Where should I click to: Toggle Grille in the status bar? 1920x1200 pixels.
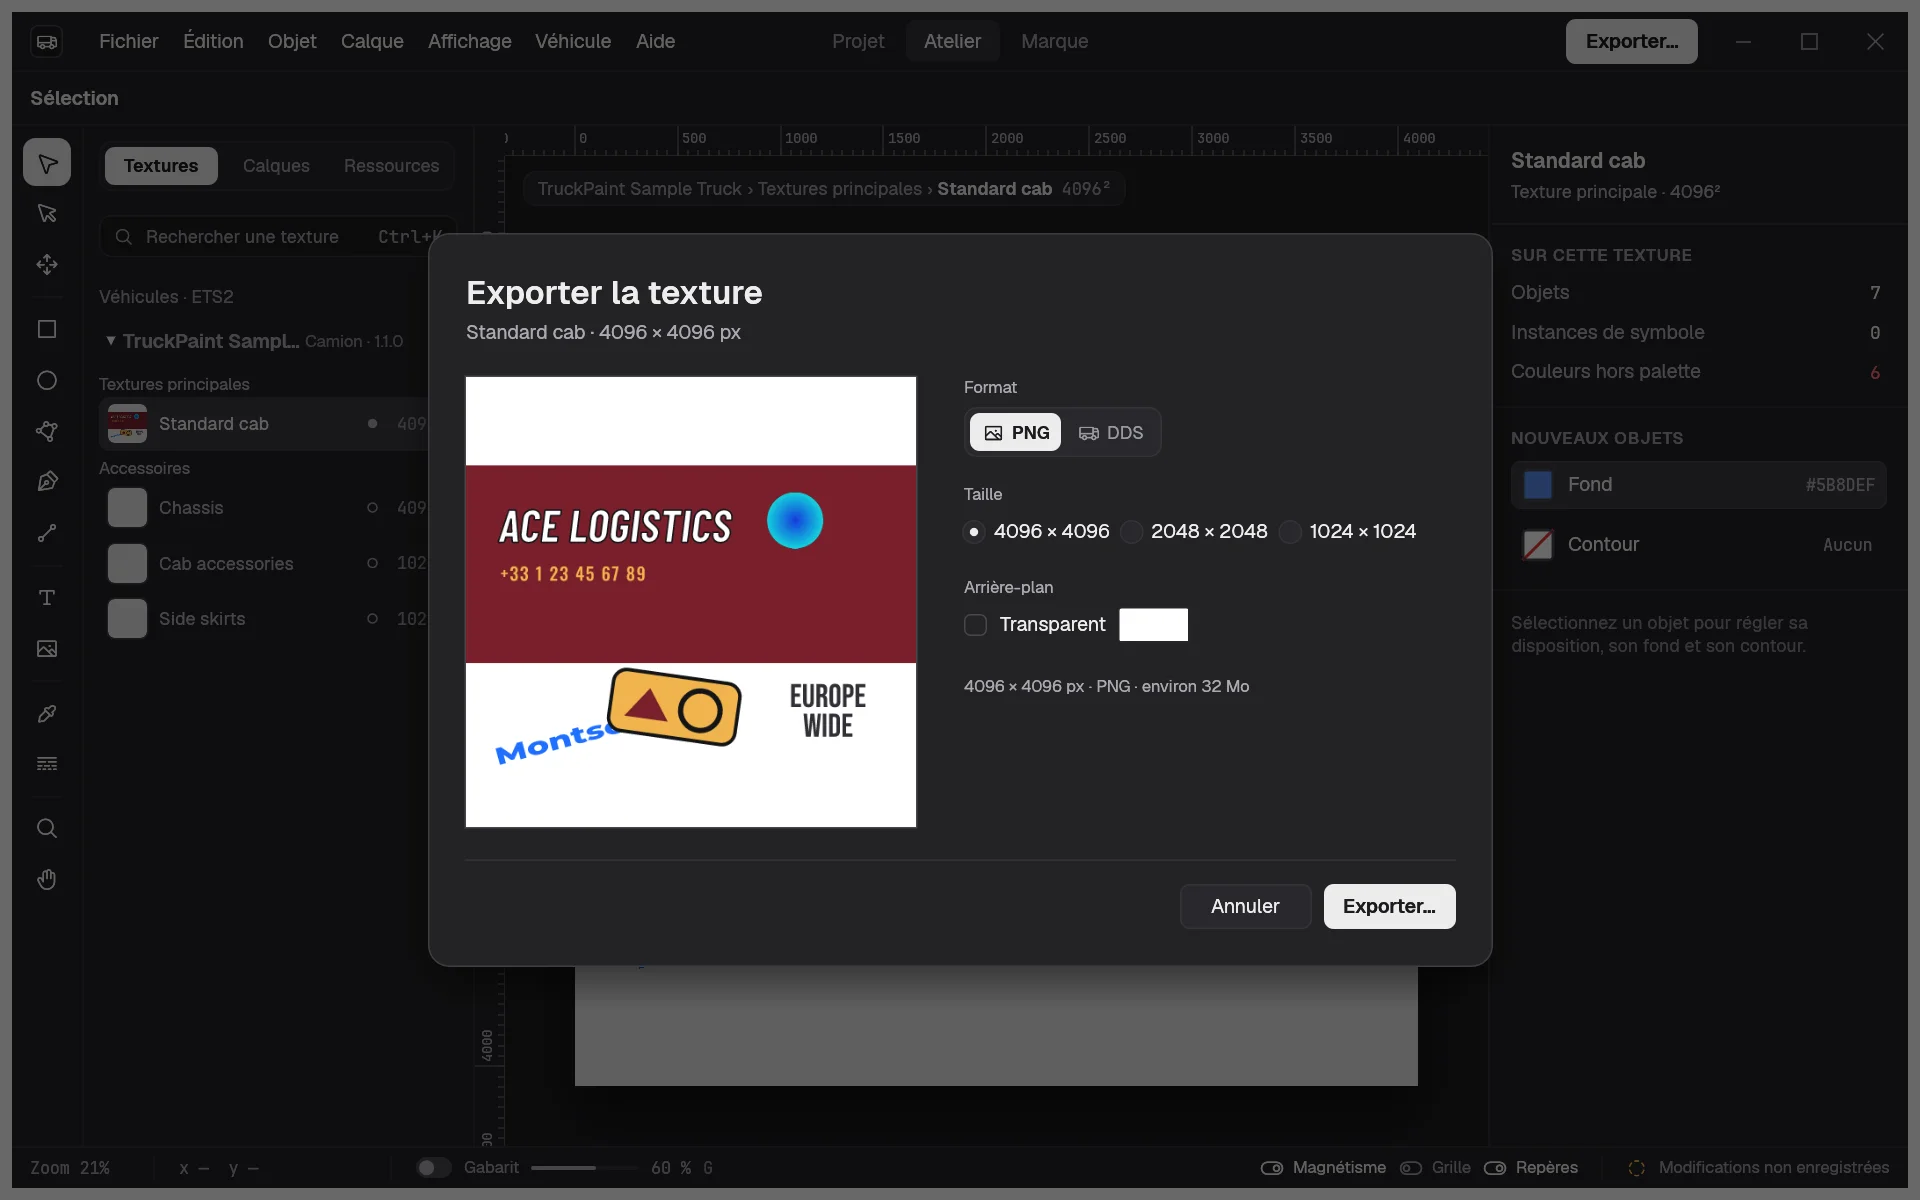coord(1435,1167)
